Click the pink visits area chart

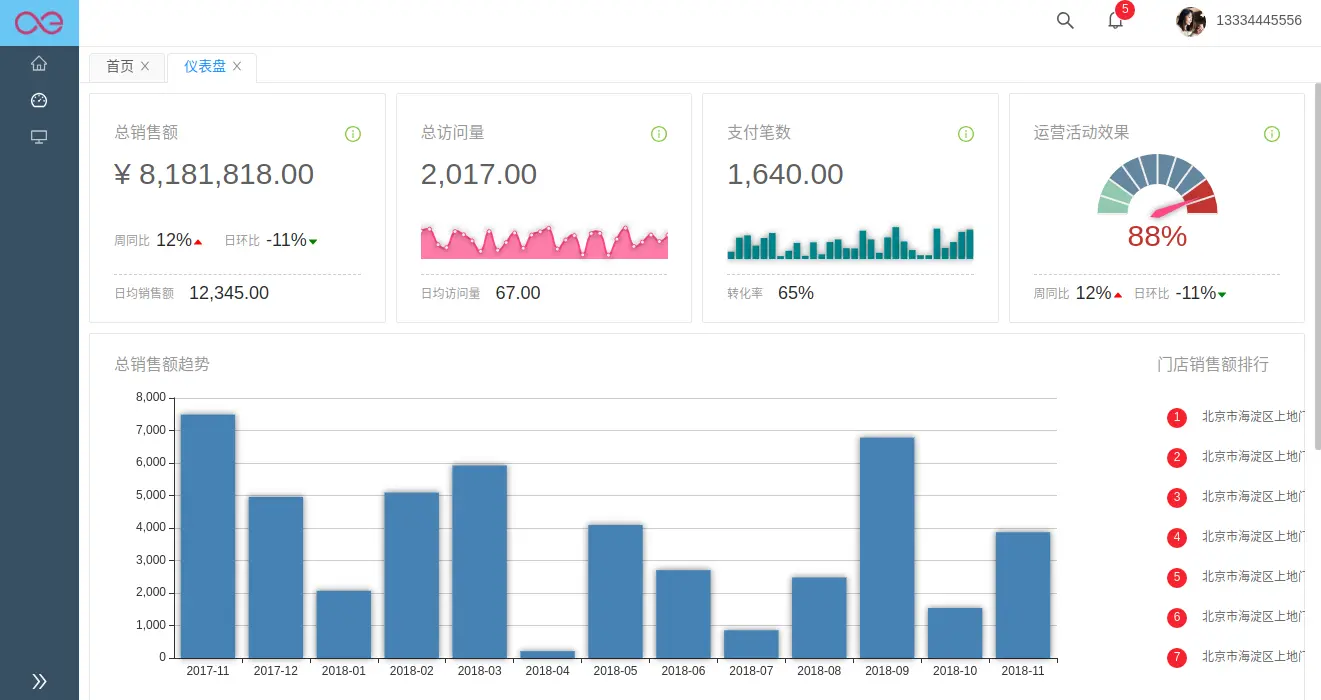click(x=544, y=241)
